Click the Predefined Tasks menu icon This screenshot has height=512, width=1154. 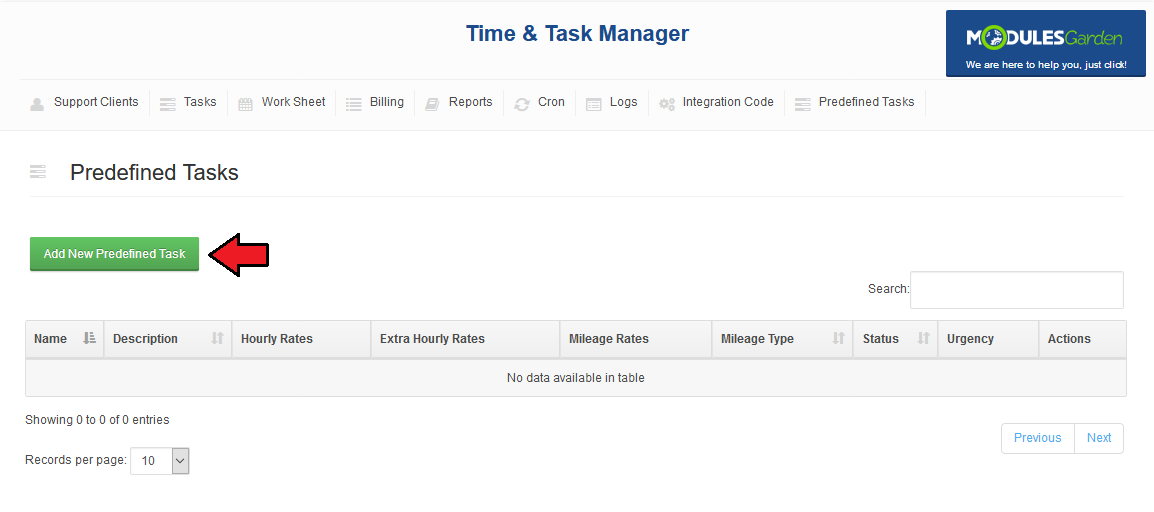(802, 104)
